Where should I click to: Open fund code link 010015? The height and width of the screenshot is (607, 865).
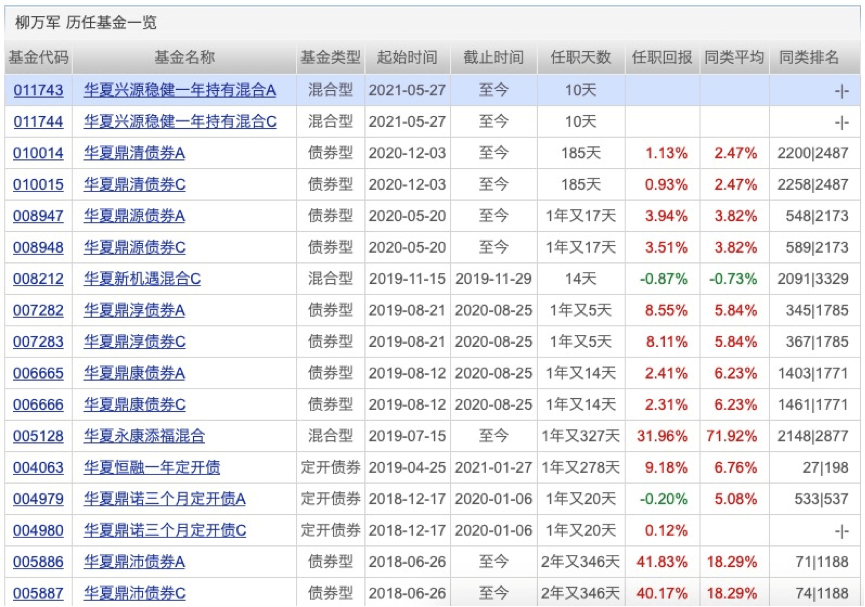(x=38, y=184)
